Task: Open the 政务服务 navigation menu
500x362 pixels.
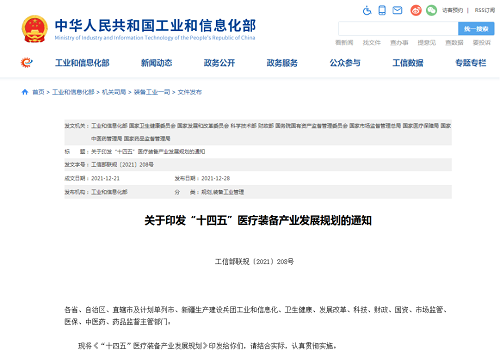Action: pos(282,63)
